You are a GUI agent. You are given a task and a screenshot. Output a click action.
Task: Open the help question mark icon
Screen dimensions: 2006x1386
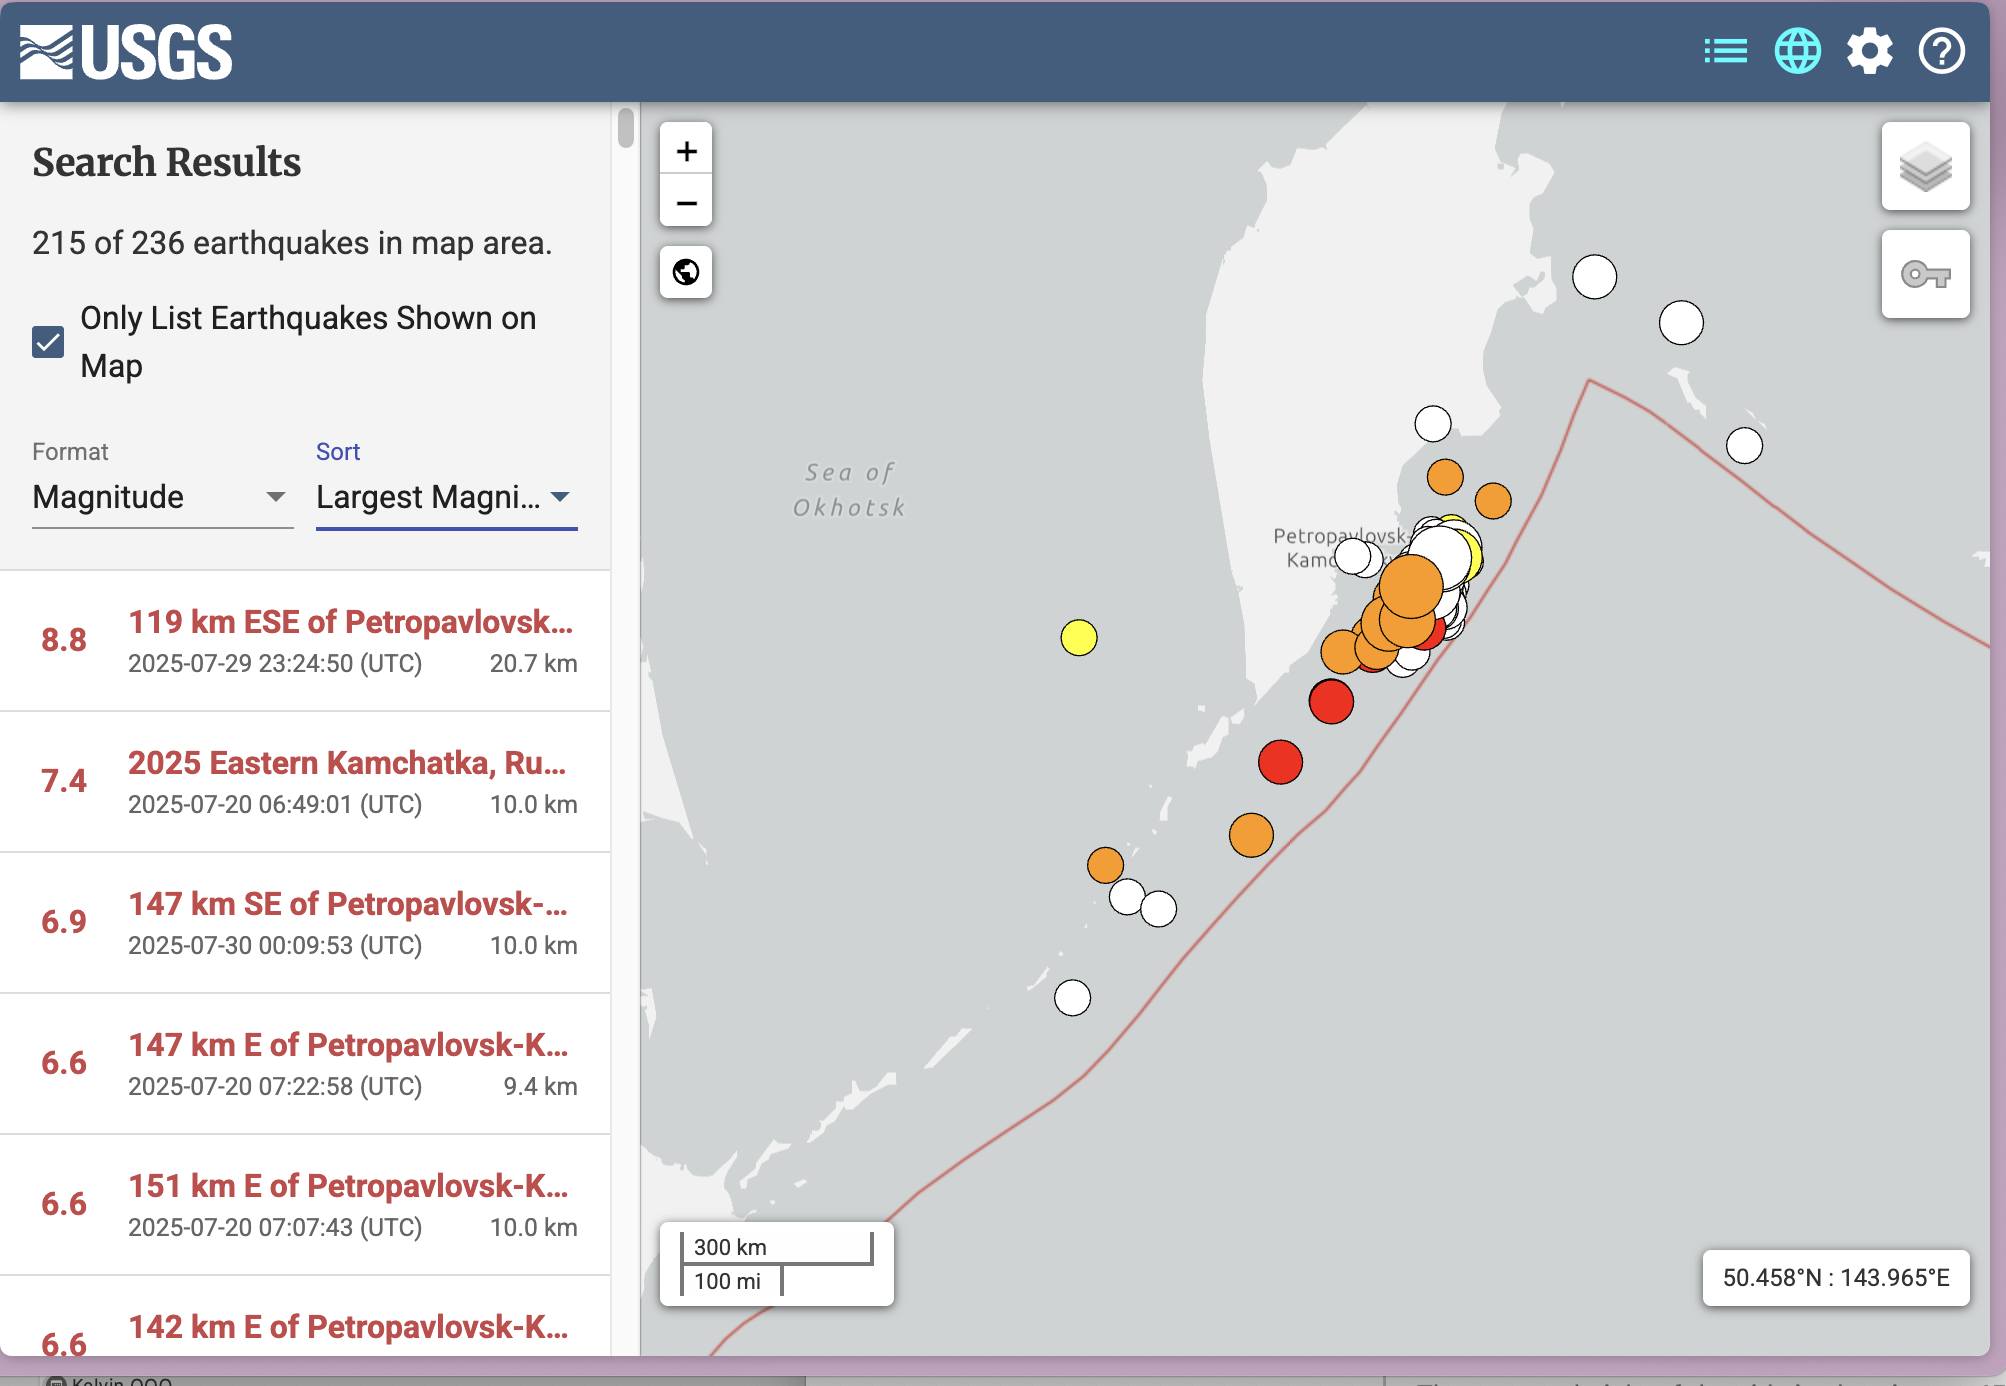pos(1941,51)
